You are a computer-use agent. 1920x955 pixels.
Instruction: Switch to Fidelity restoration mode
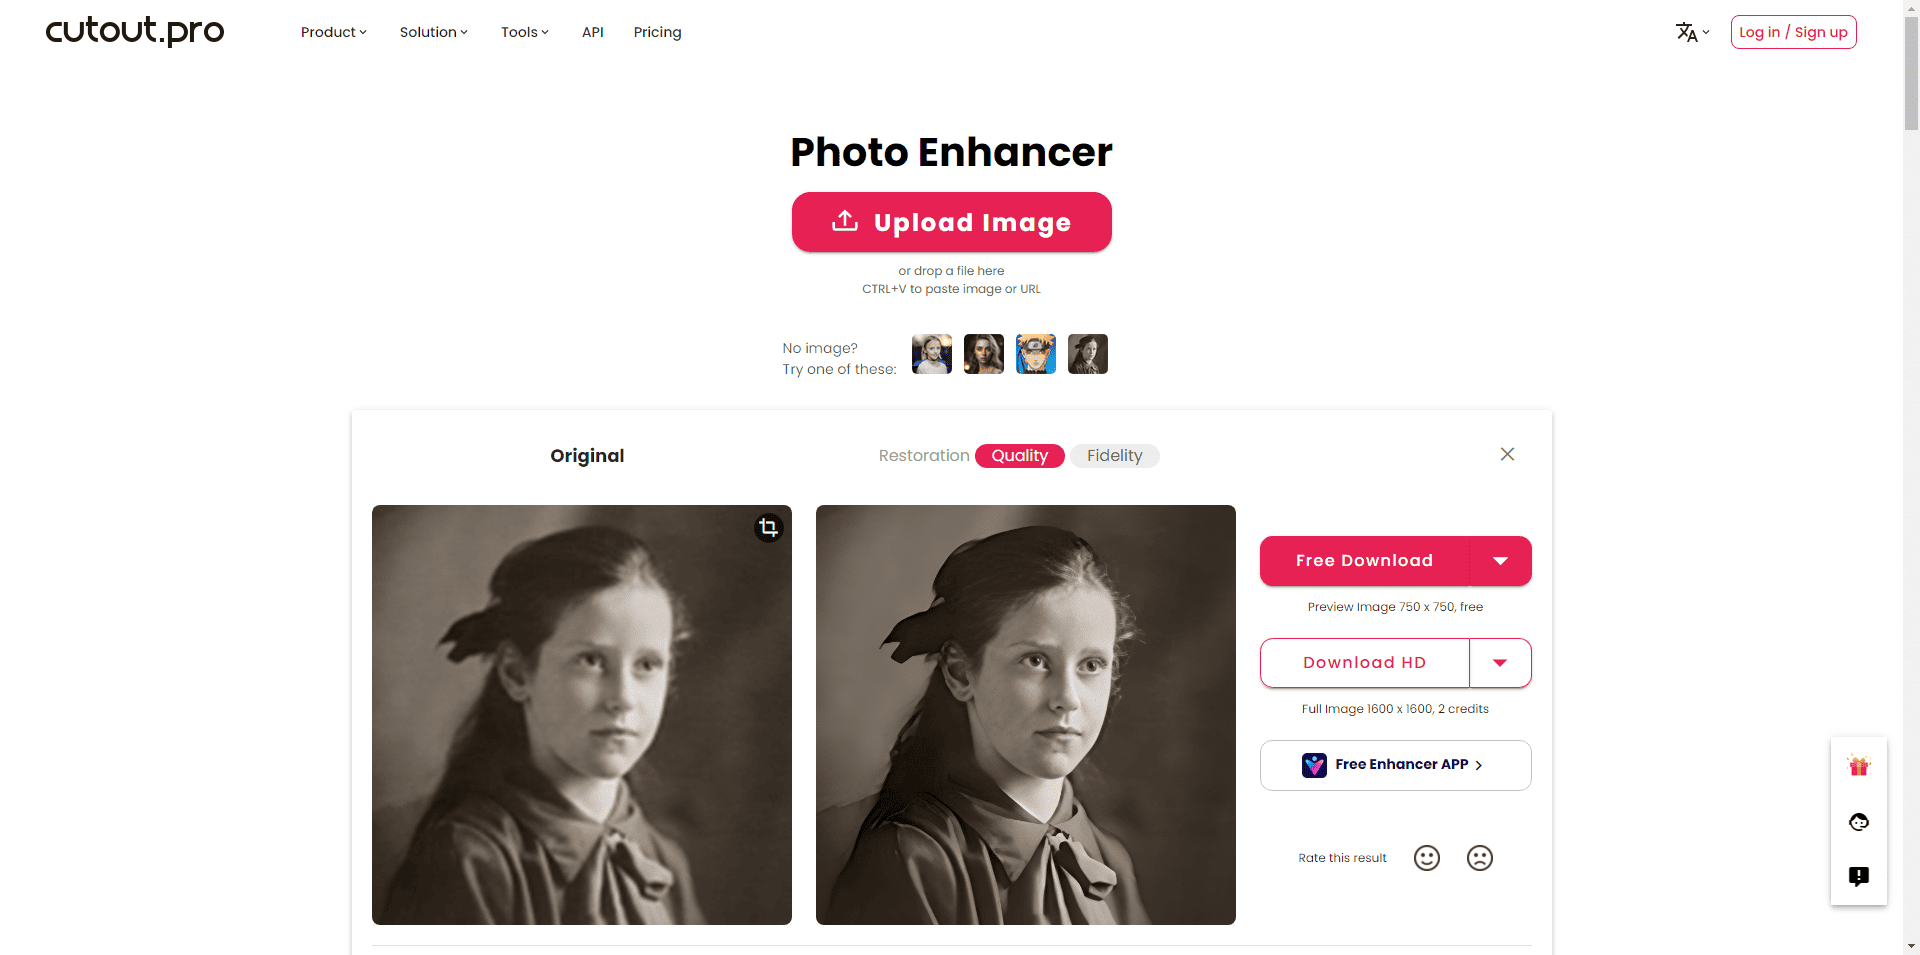tap(1115, 456)
